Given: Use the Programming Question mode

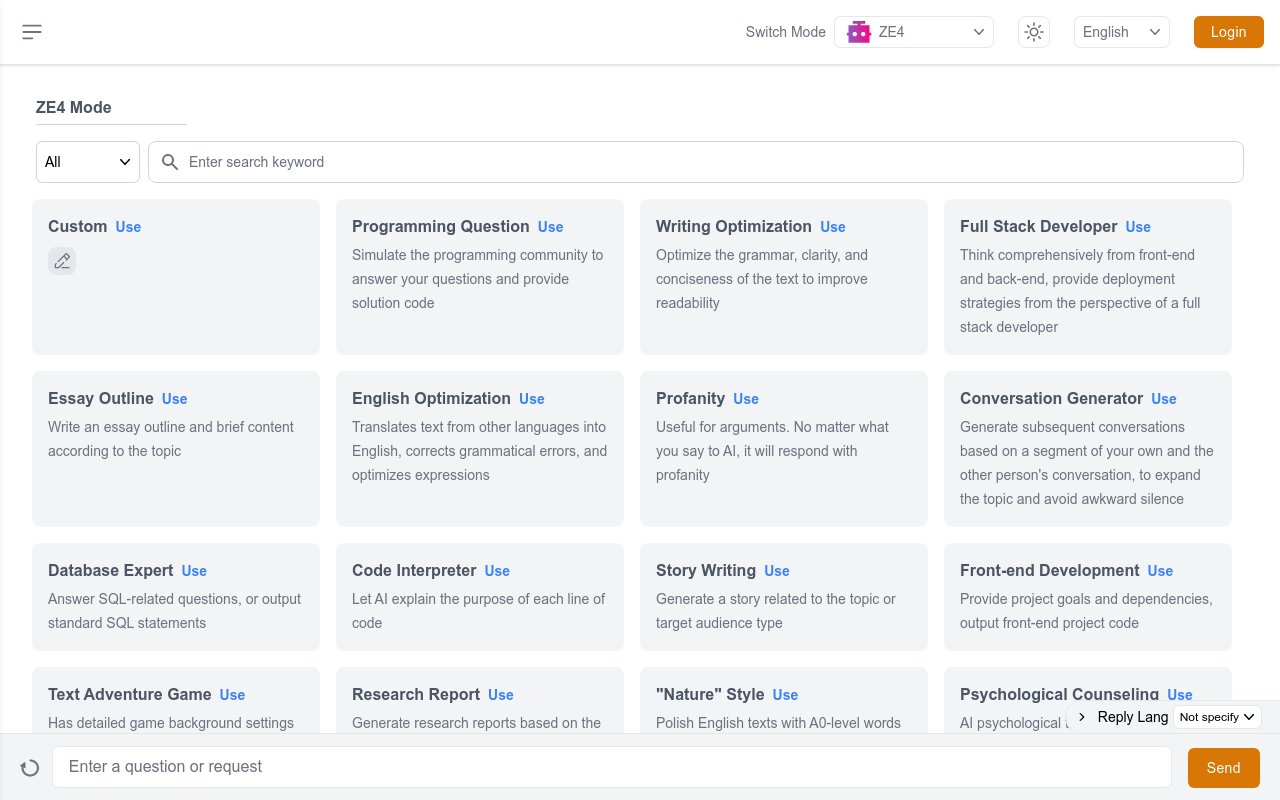Looking at the screenshot, I should coord(550,227).
